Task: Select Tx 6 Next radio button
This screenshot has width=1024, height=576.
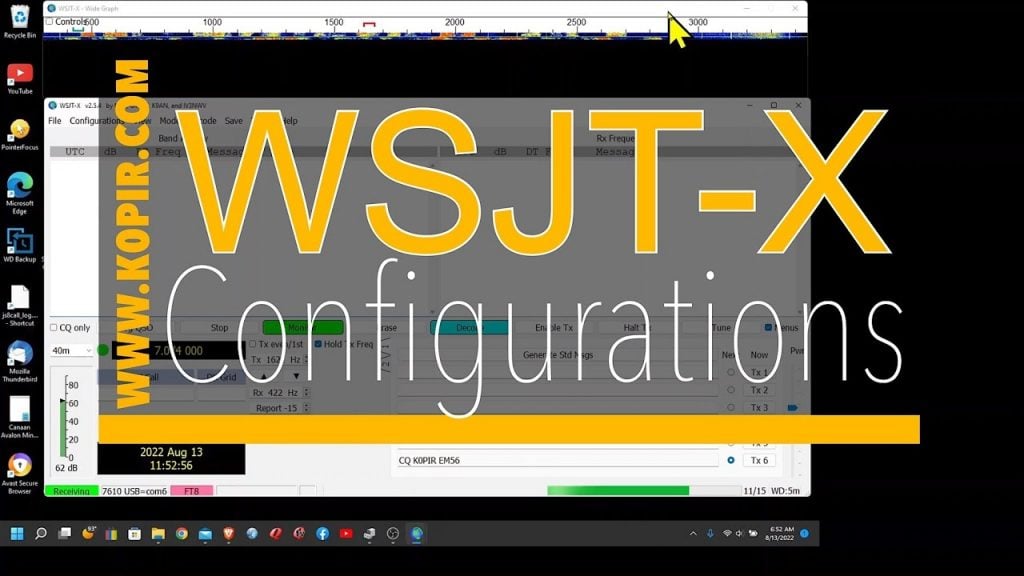Action: coord(731,460)
